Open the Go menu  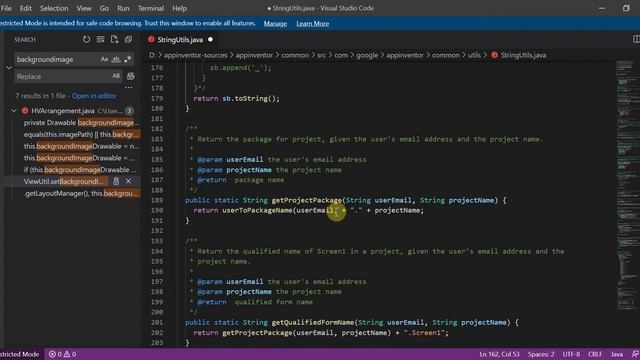pos(104,8)
